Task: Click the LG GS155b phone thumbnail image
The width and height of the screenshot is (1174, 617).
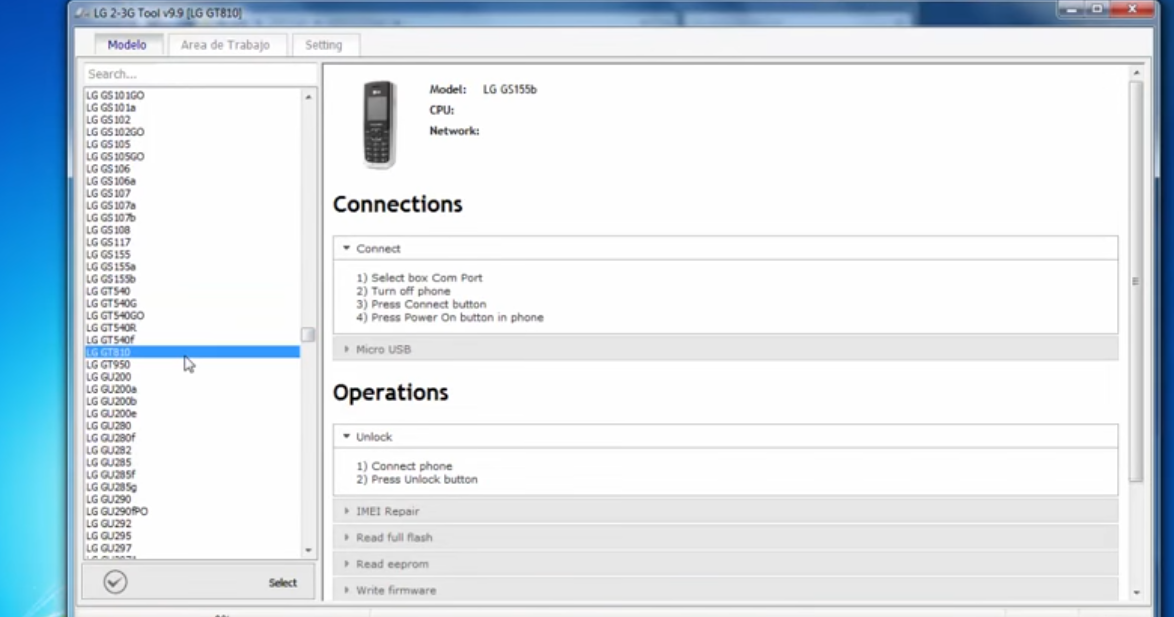Action: [379, 123]
